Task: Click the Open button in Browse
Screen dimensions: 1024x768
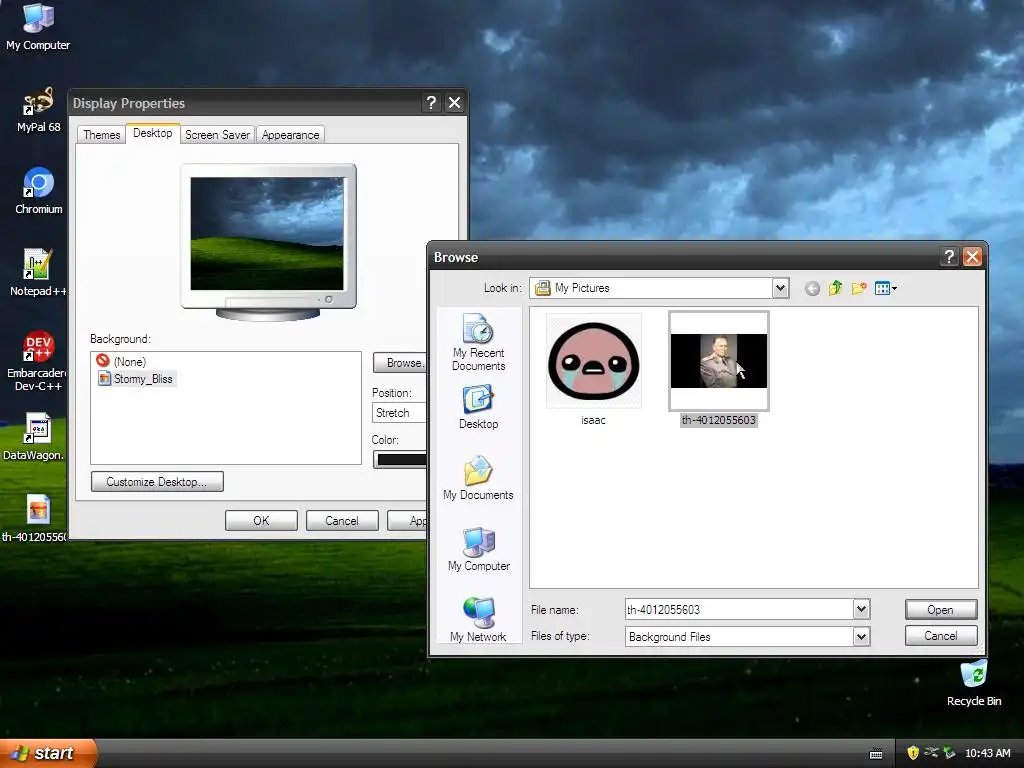Action: [940, 609]
